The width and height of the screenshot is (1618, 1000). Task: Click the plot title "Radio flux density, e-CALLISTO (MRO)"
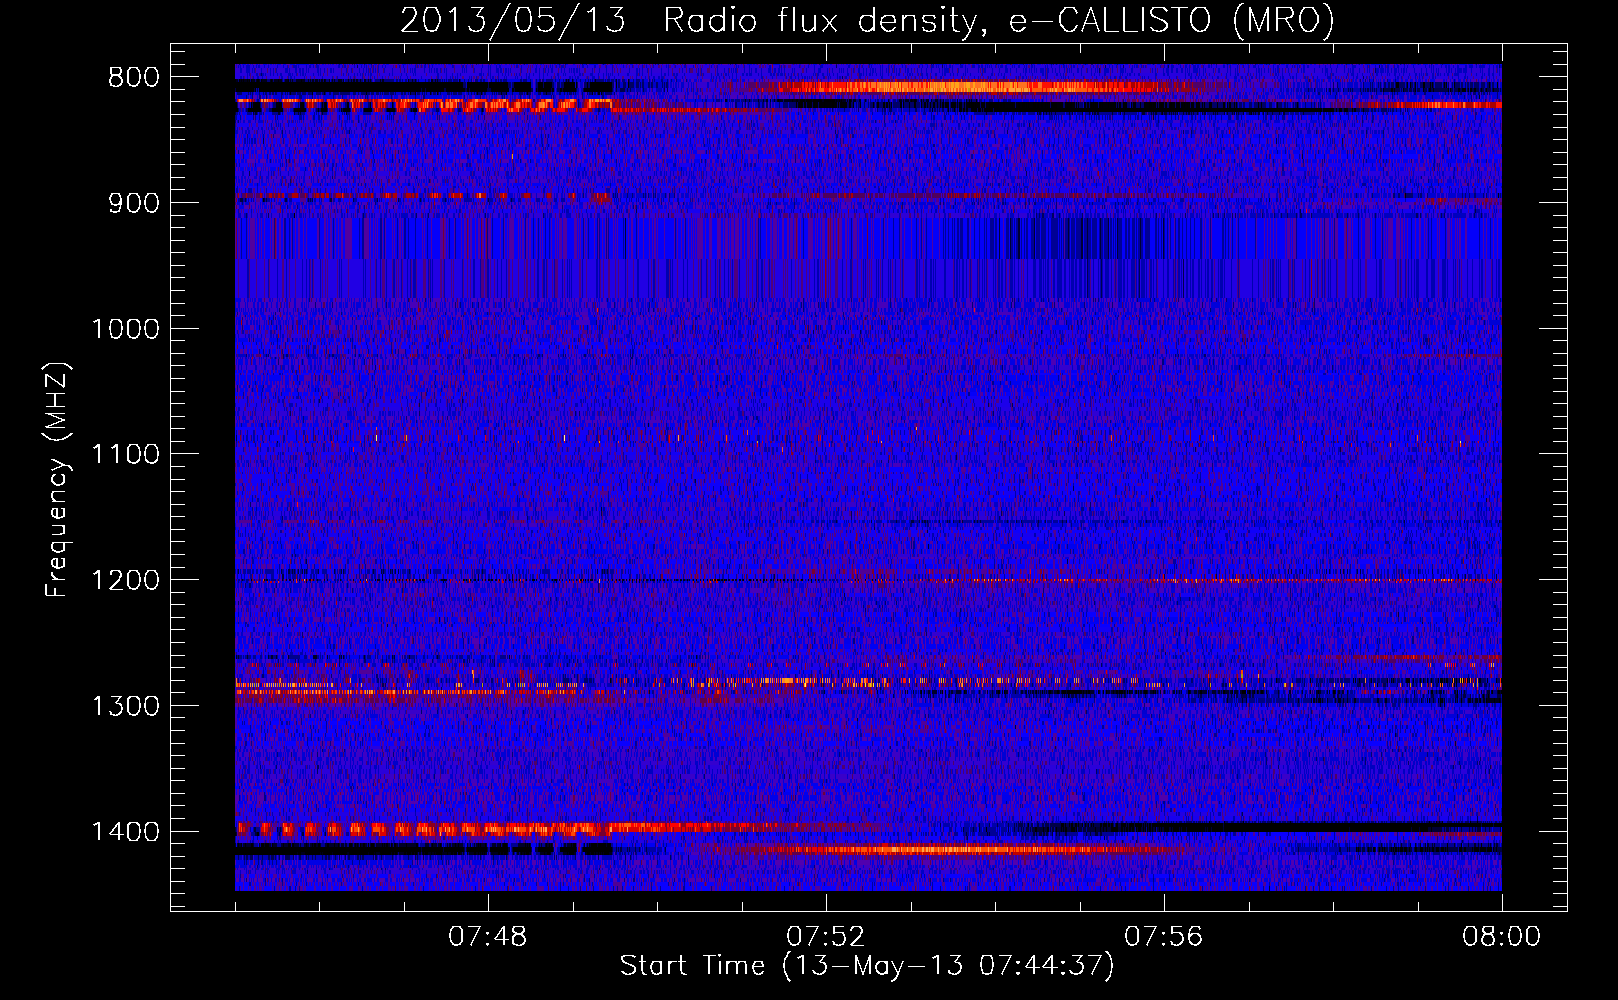tap(999, 21)
